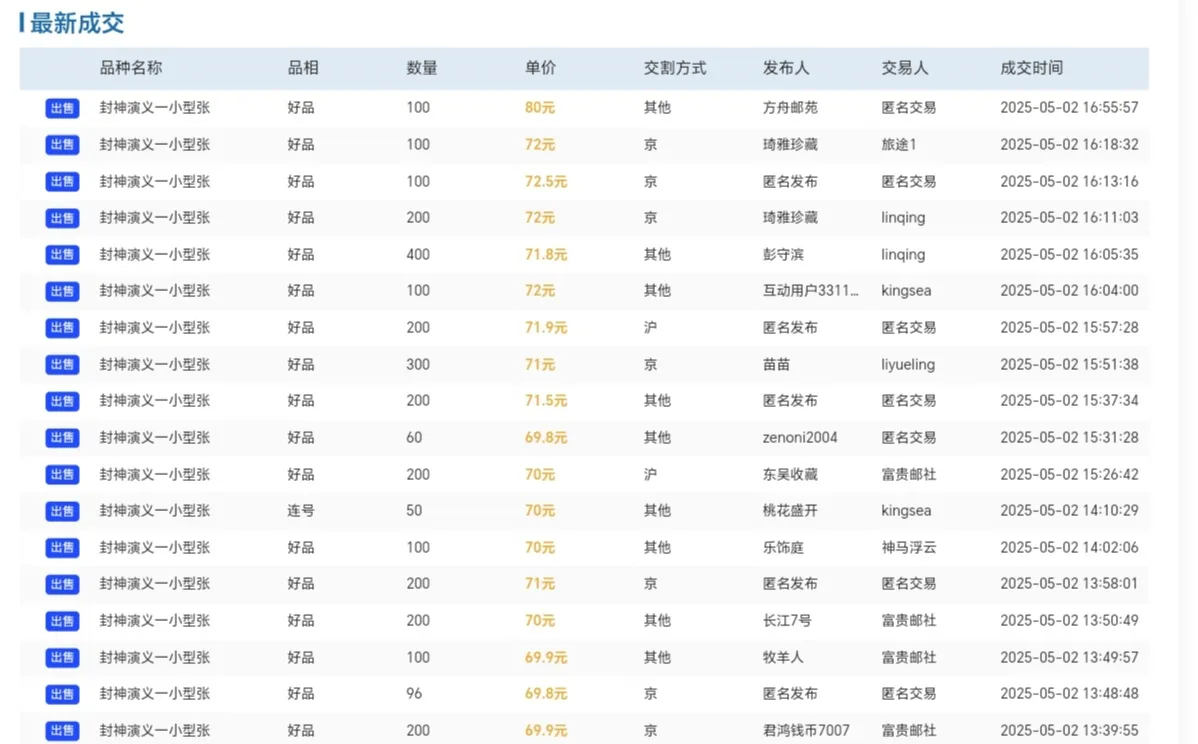Open the 互动用户3311 publisher entry

coord(810,291)
